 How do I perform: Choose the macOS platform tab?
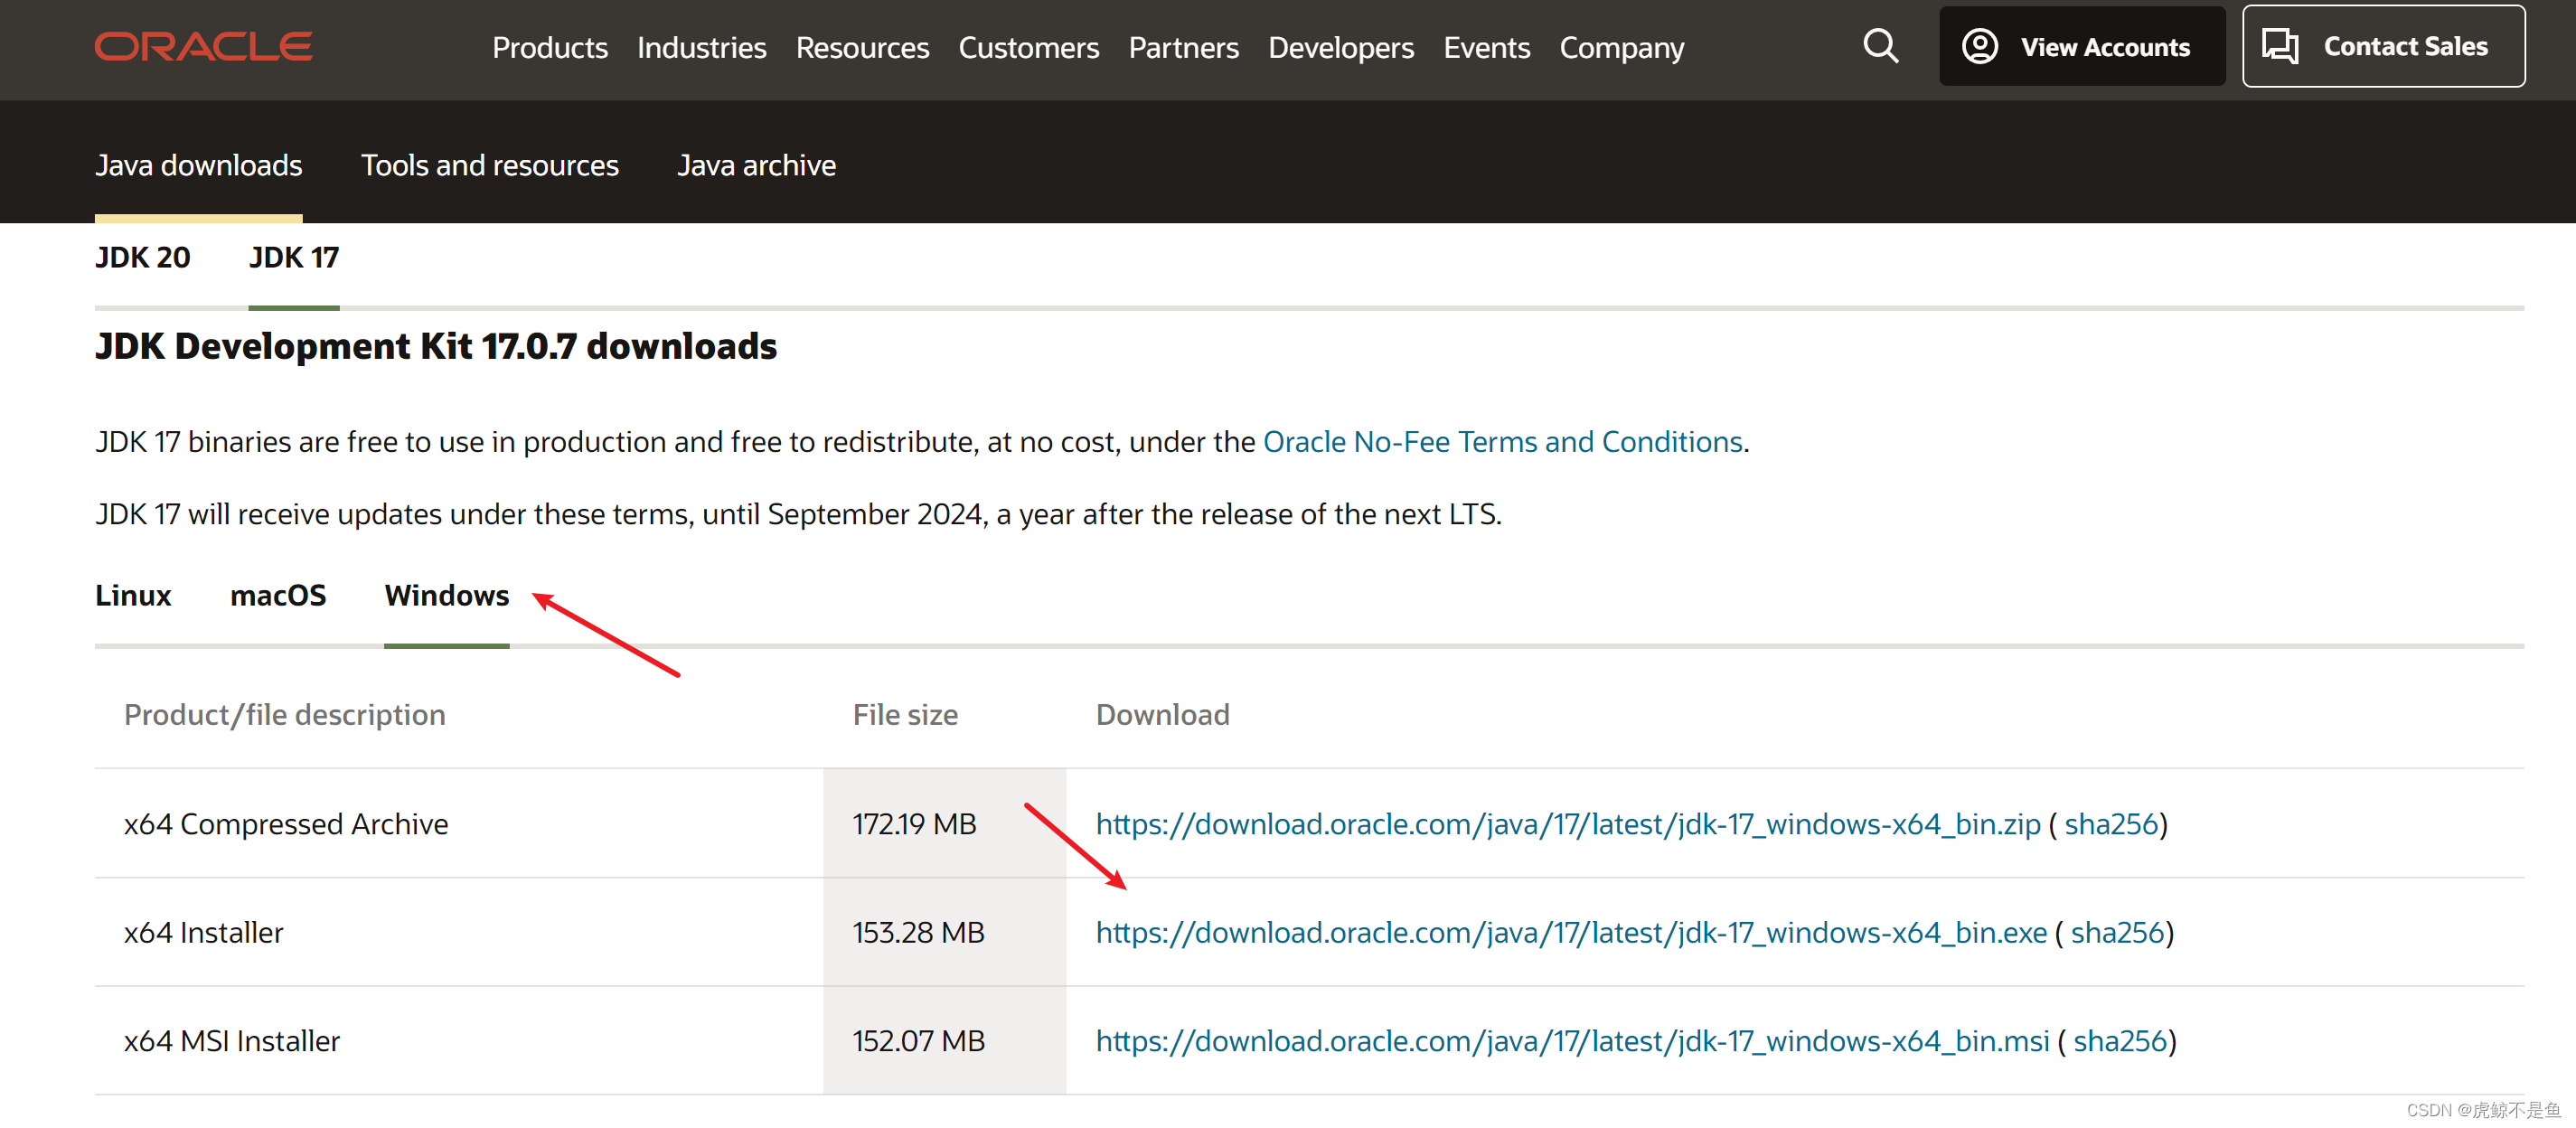[x=278, y=596]
